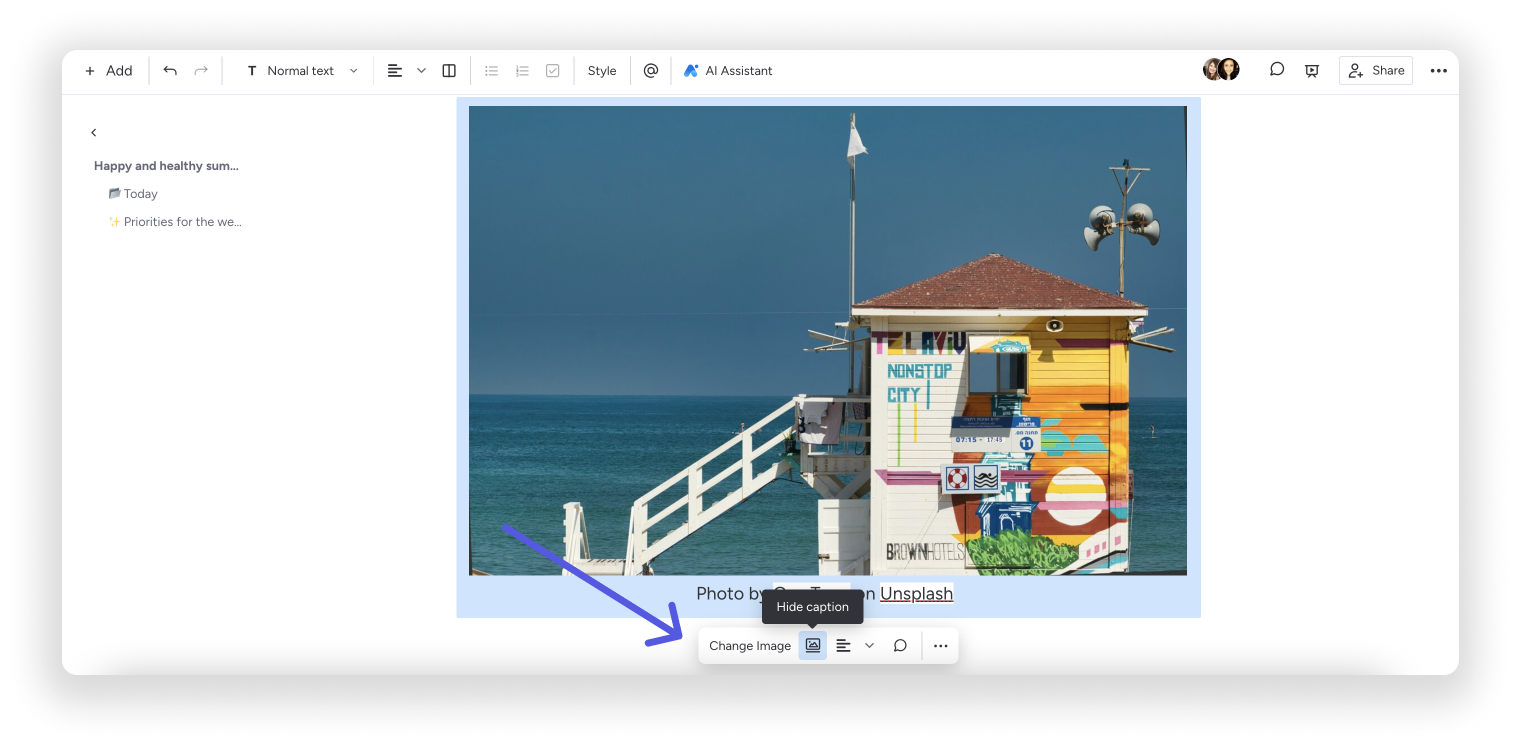Toggle numbered list formatting
Screen dimensions: 1517x745
522,71
